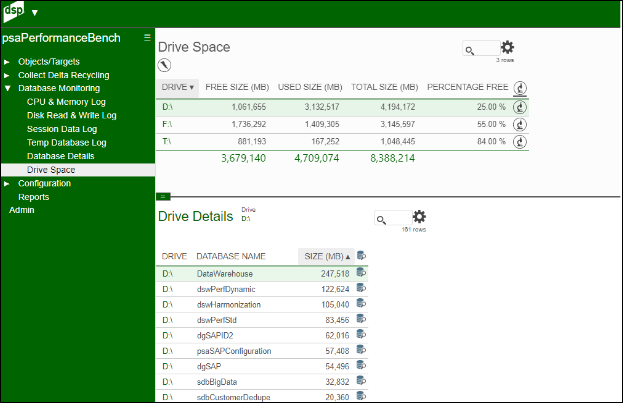Screen dimensions: 623x403
Task: Select dswHarmonization database name
Action: (x=229, y=305)
